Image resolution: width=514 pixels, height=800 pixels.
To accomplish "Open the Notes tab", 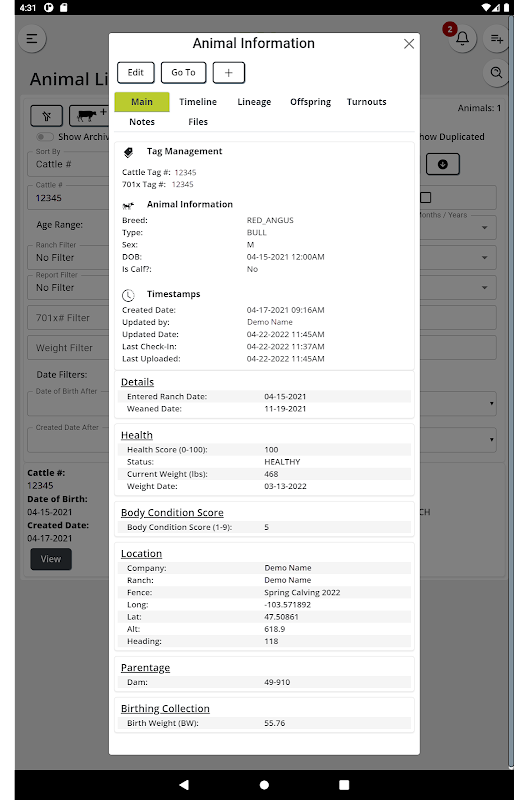I will (142, 122).
